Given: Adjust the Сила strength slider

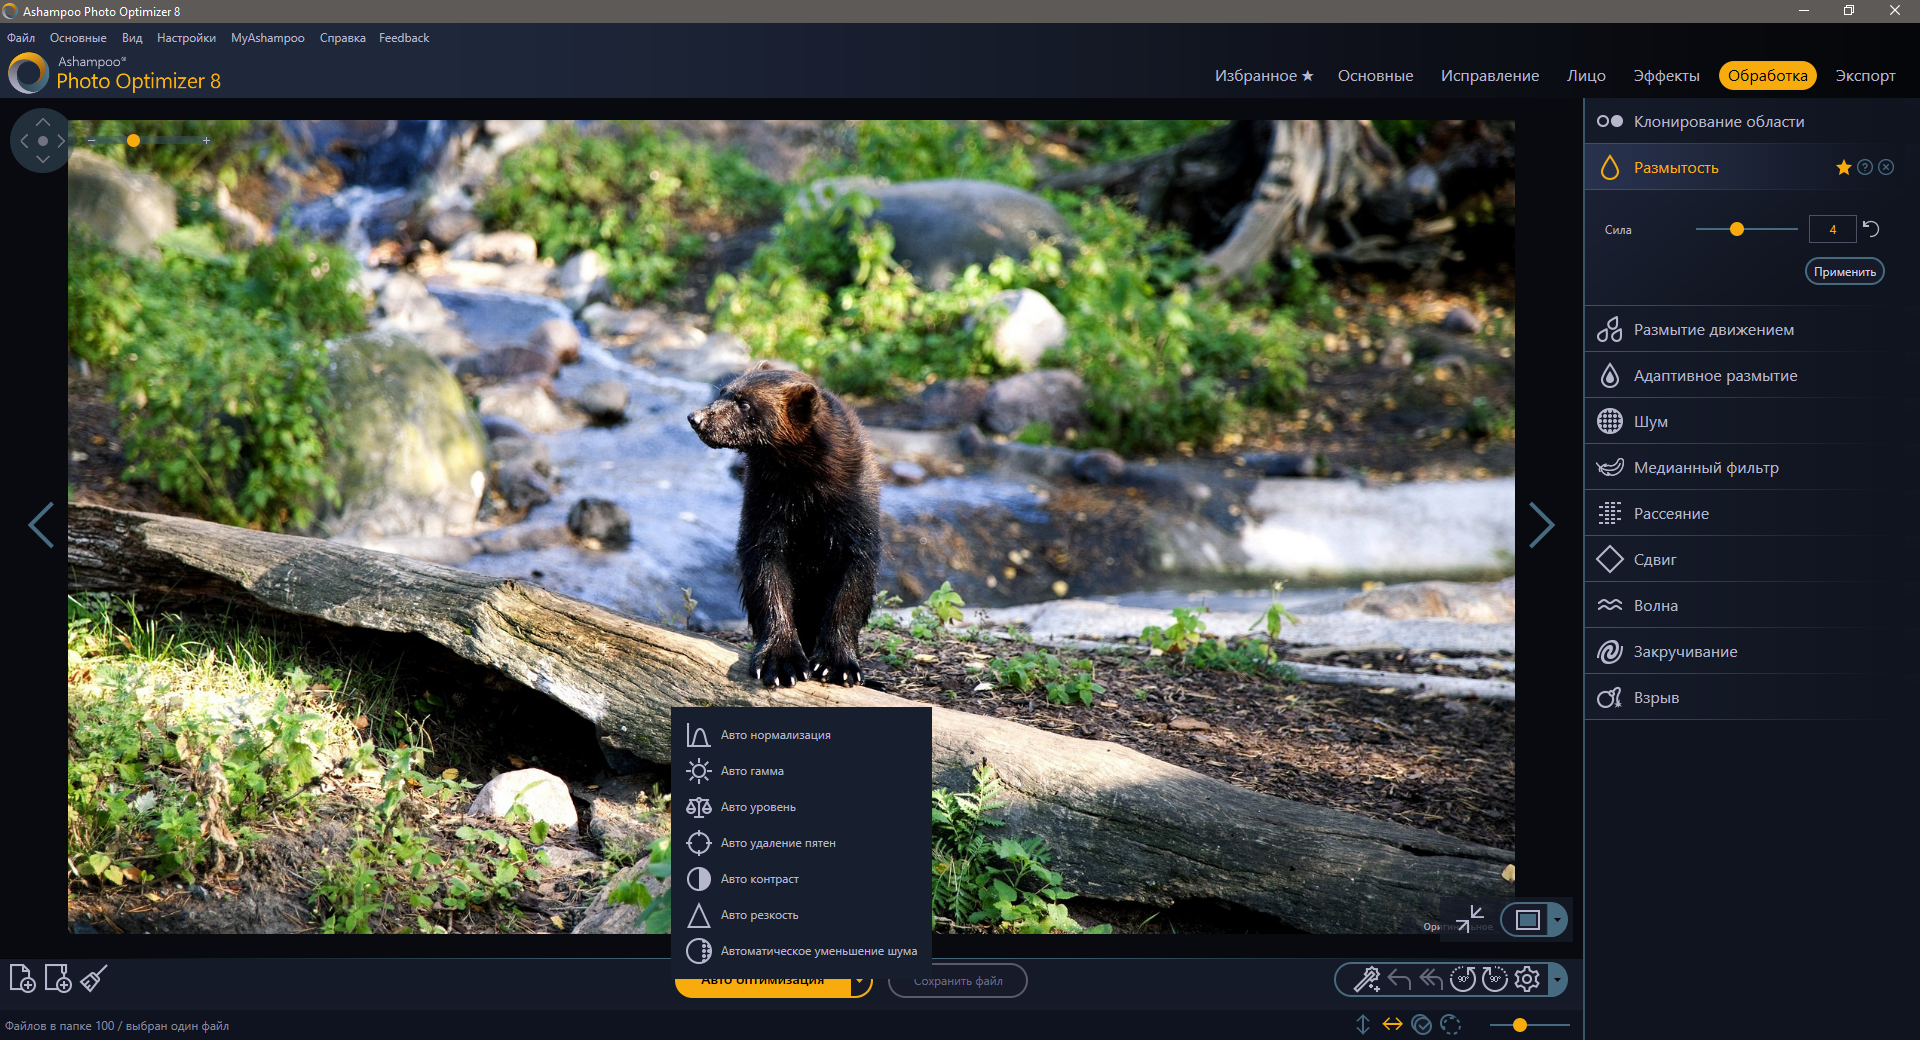Looking at the screenshot, I should (x=1737, y=229).
